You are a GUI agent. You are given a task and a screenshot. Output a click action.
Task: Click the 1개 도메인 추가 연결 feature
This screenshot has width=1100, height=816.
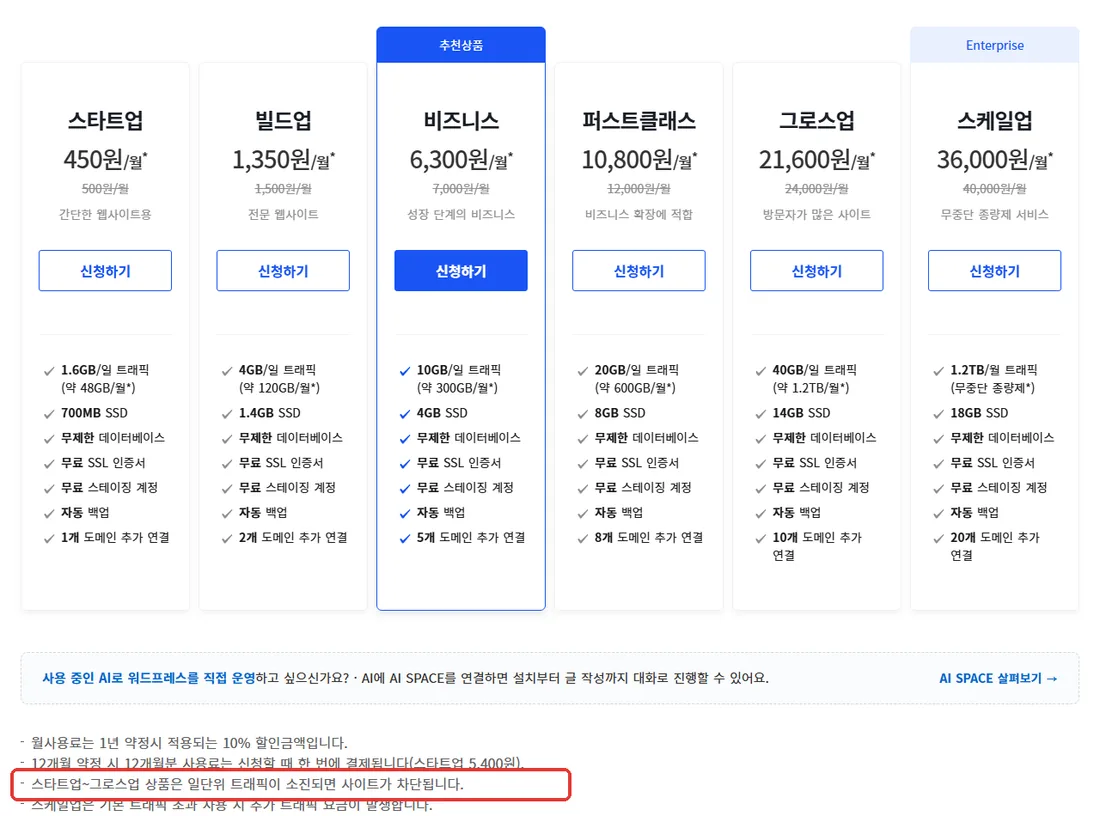[115, 537]
